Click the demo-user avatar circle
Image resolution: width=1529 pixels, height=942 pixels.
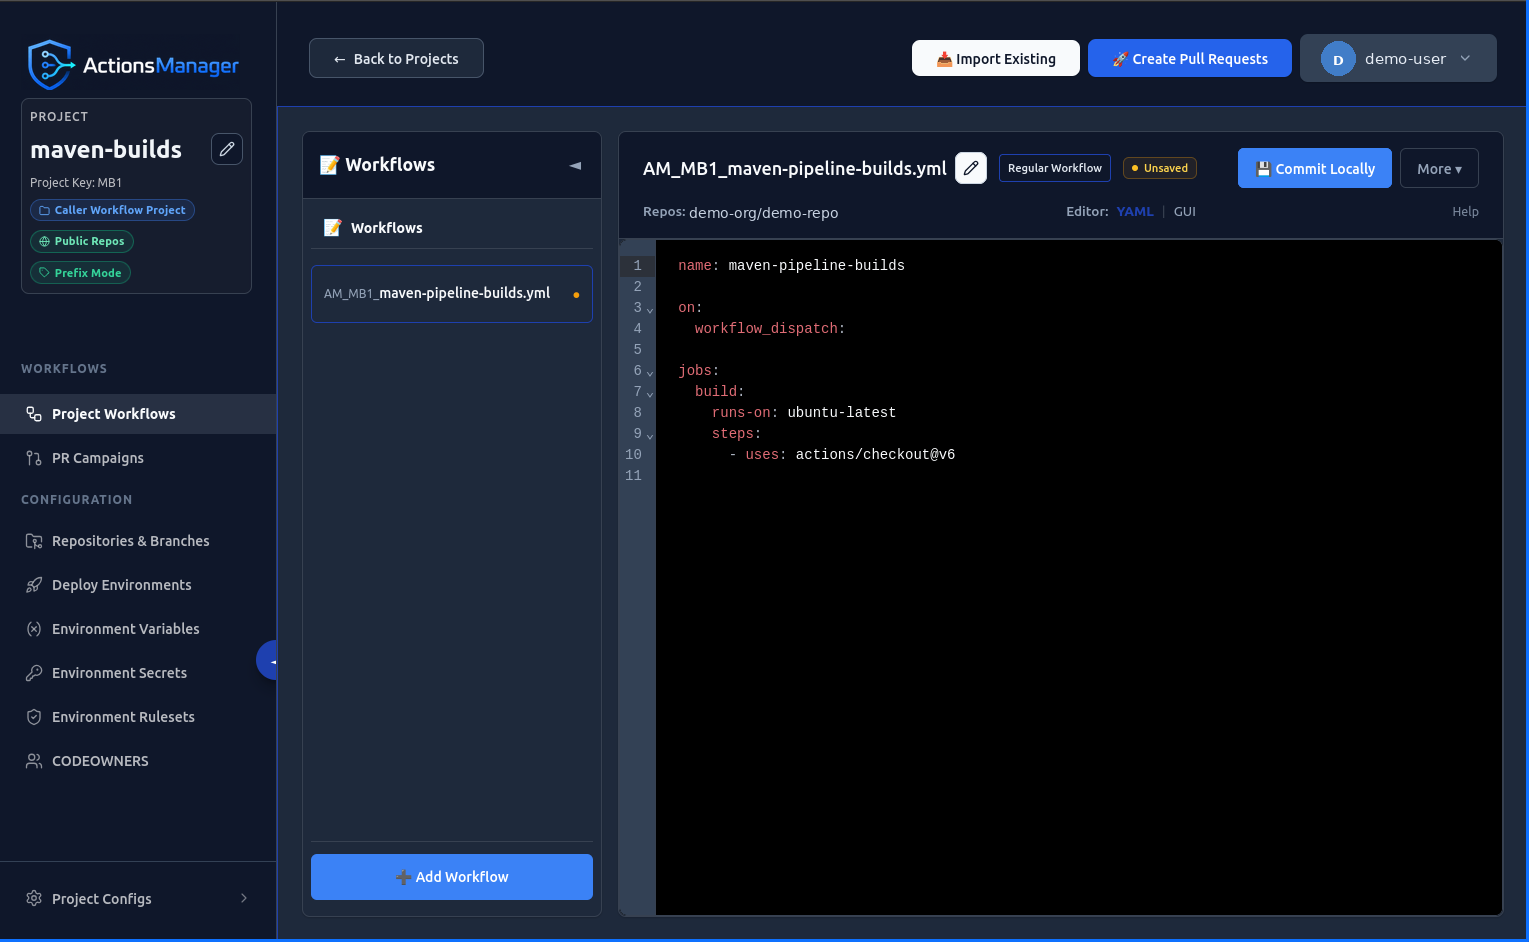coord(1338,59)
